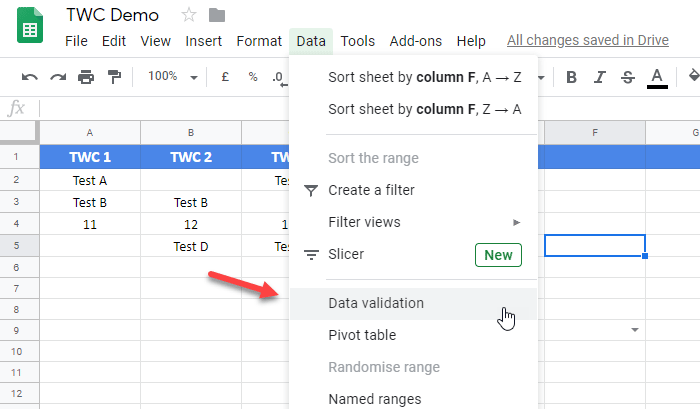Toggle strikethrough text formatting
Screen dimensions: 700x409
[627, 77]
